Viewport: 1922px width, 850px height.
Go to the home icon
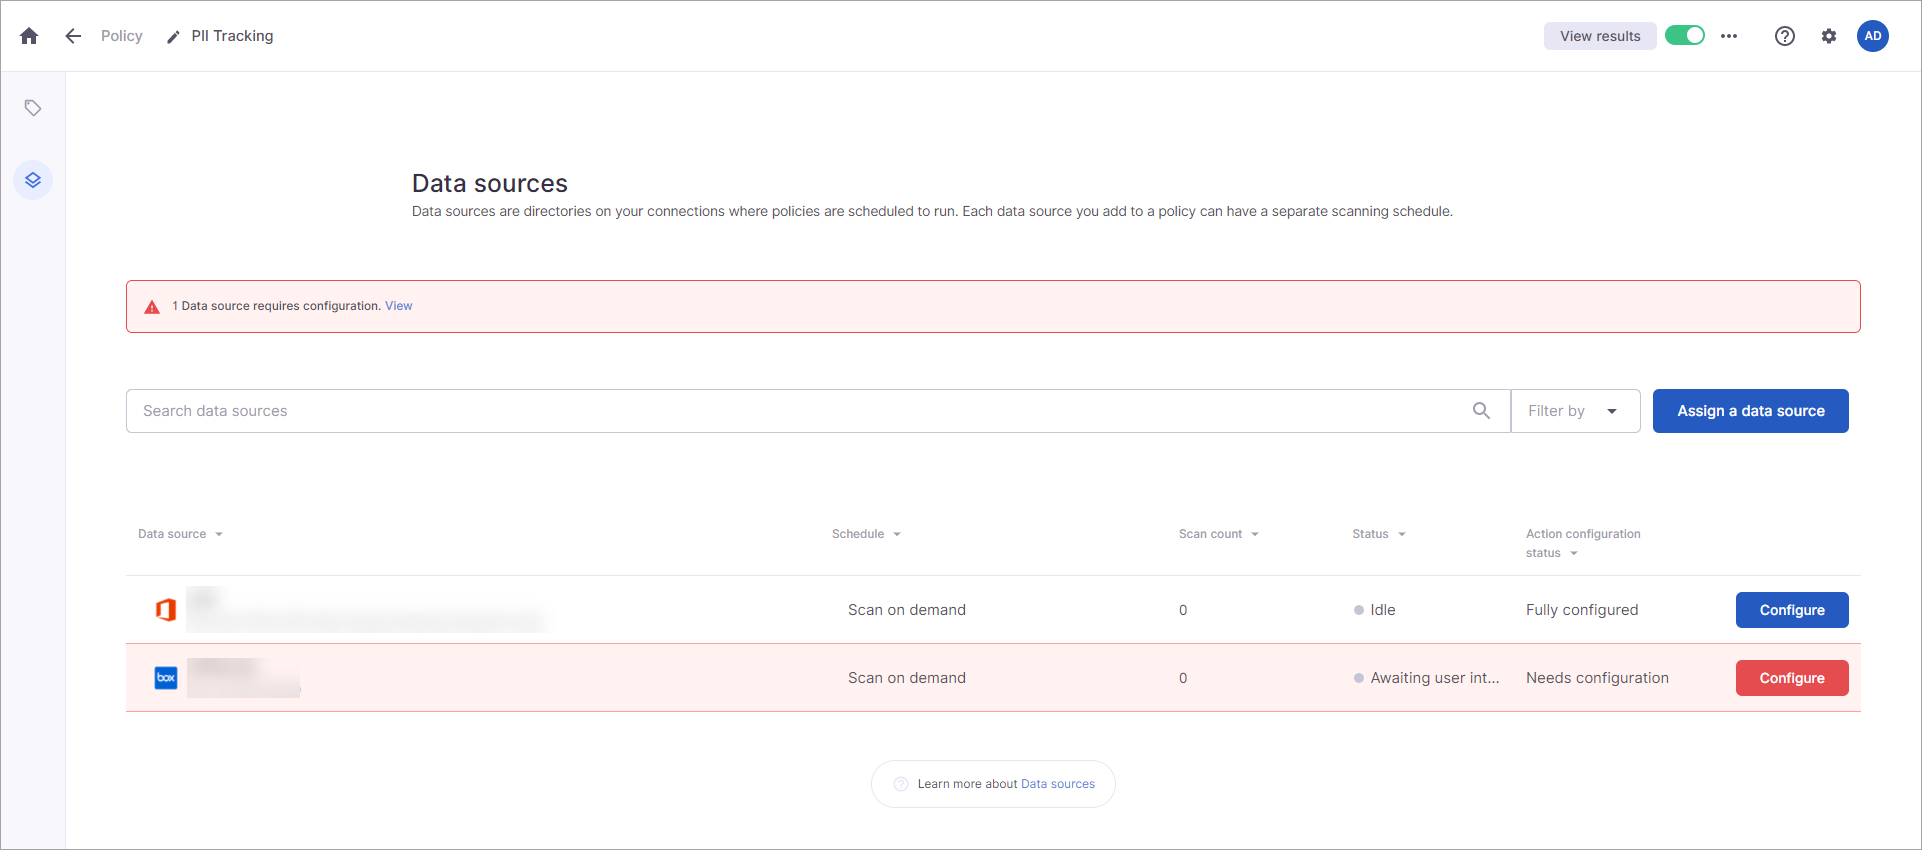(x=29, y=36)
